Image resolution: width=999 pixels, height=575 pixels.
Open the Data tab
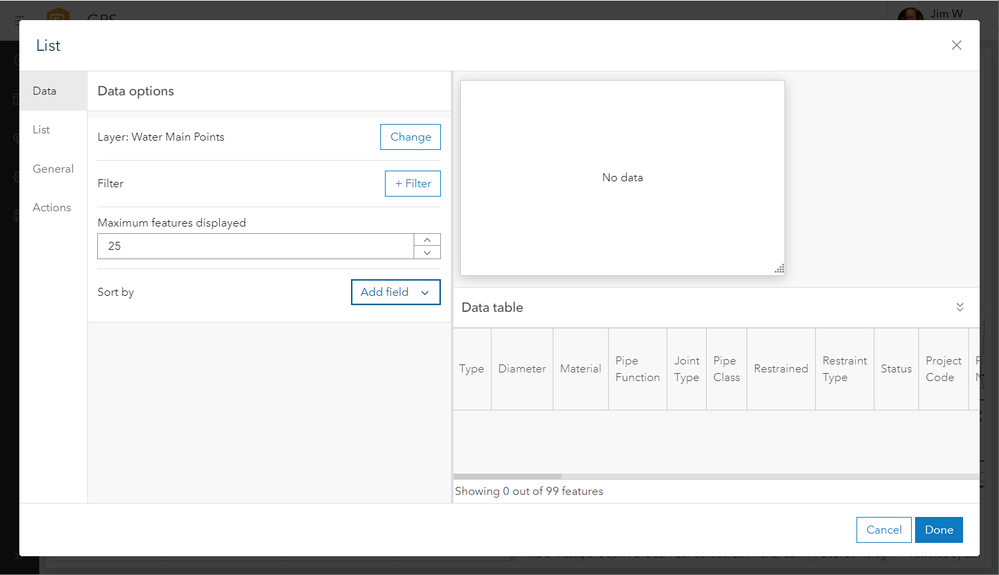click(x=54, y=91)
